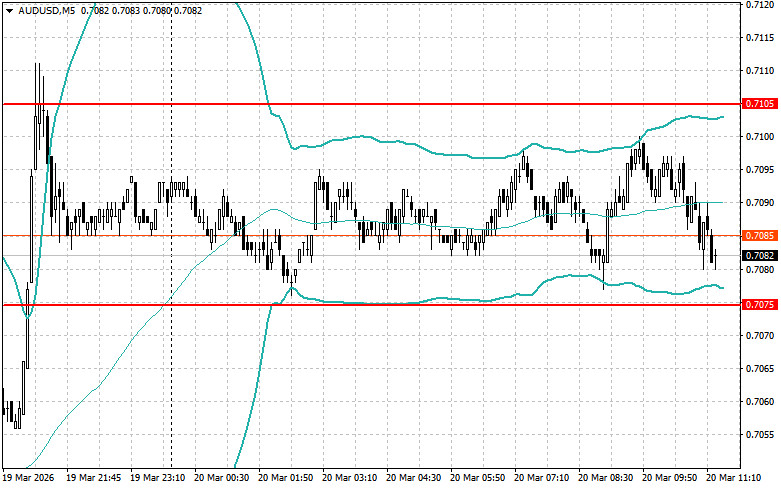Select the 0.7105 red level price label

760,104
